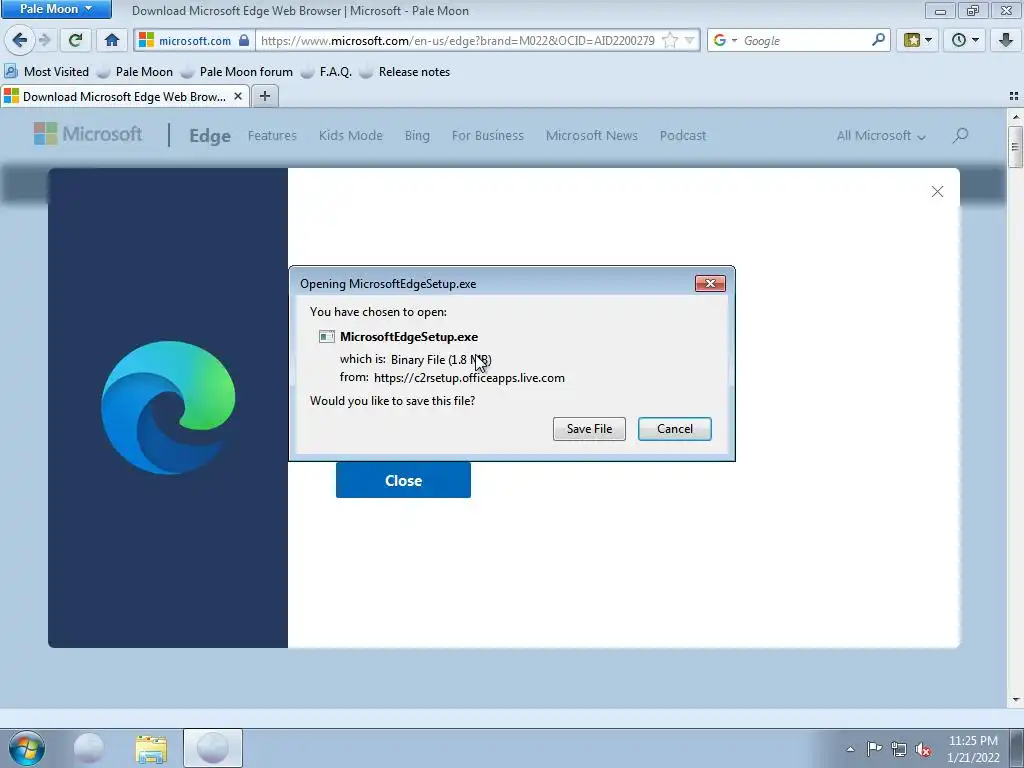Click the Features nav item
Image resolution: width=1024 pixels, height=768 pixels.
pos(272,135)
